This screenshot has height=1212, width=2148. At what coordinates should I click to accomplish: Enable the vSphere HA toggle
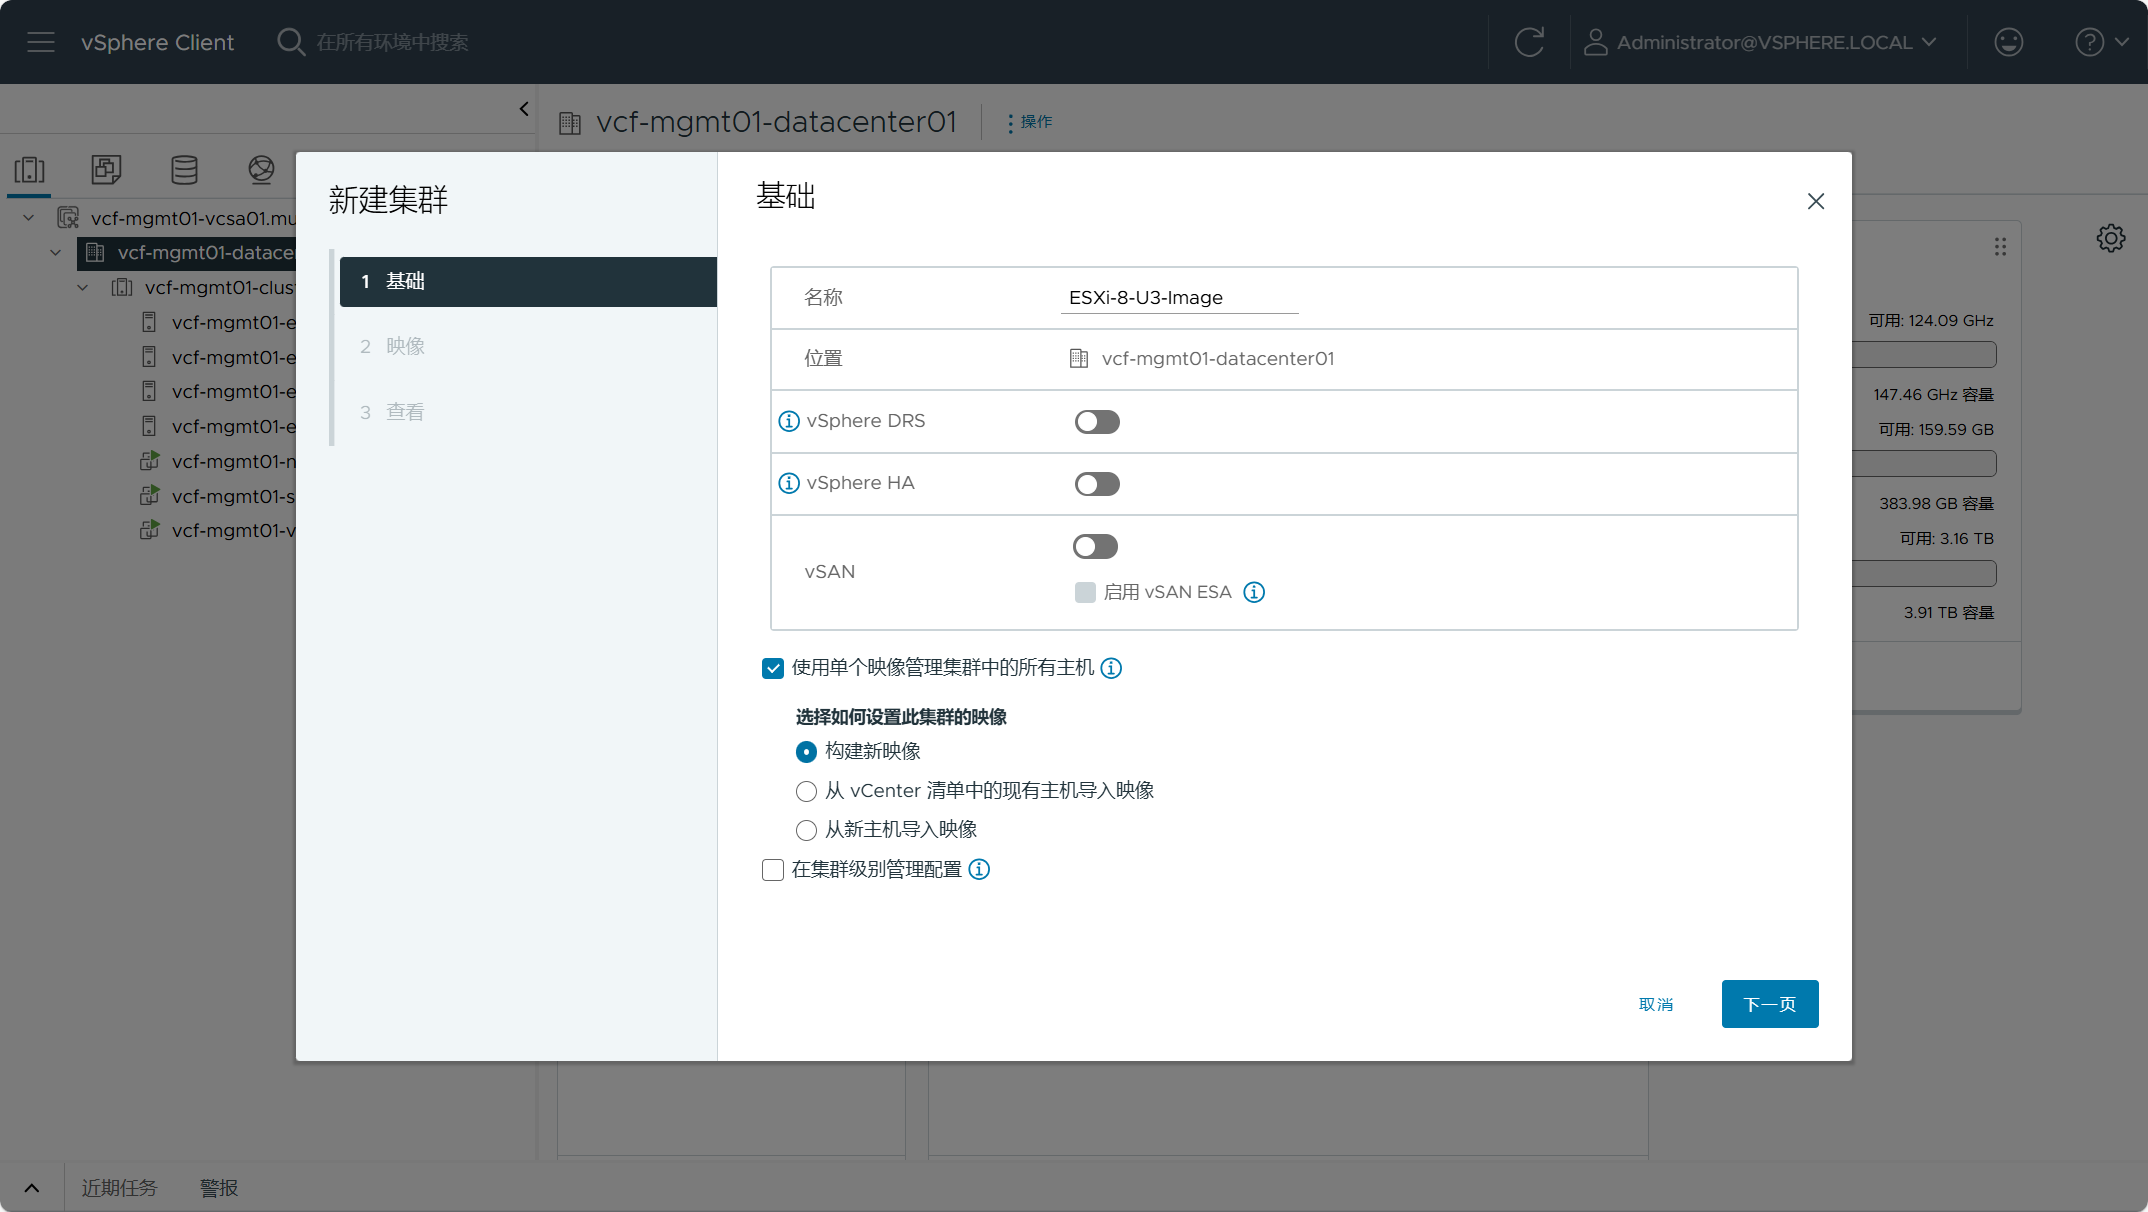[x=1097, y=484]
